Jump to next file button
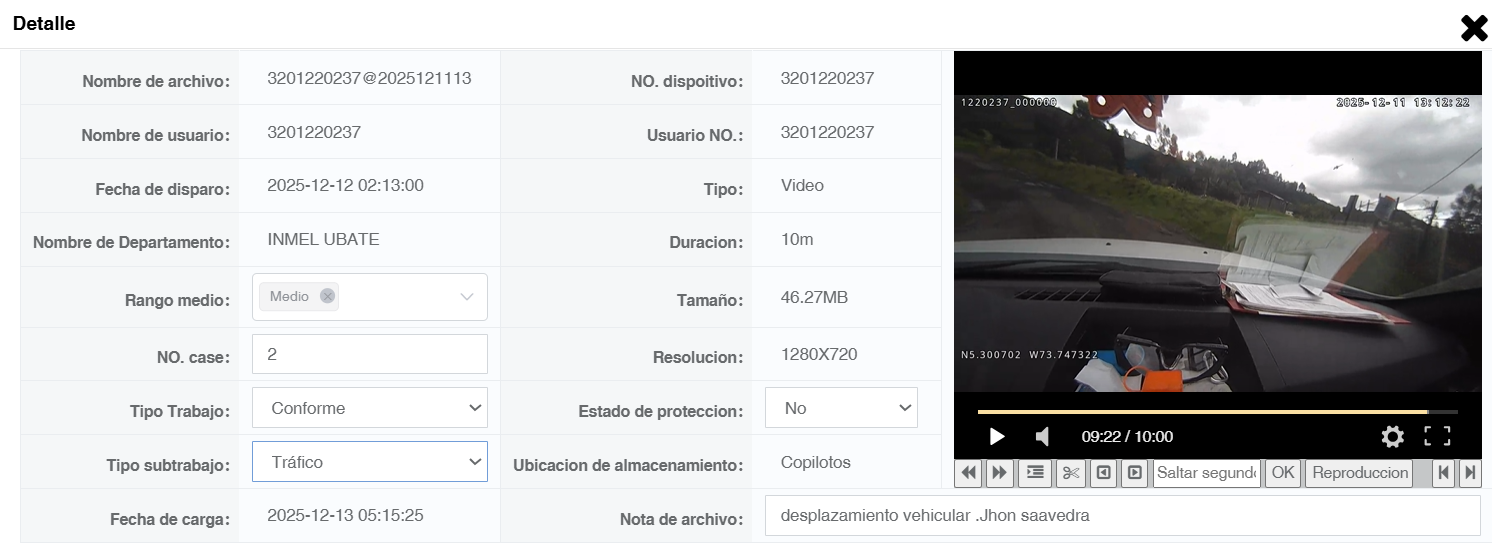Viewport: 1492px width, 555px height. coord(1469,473)
